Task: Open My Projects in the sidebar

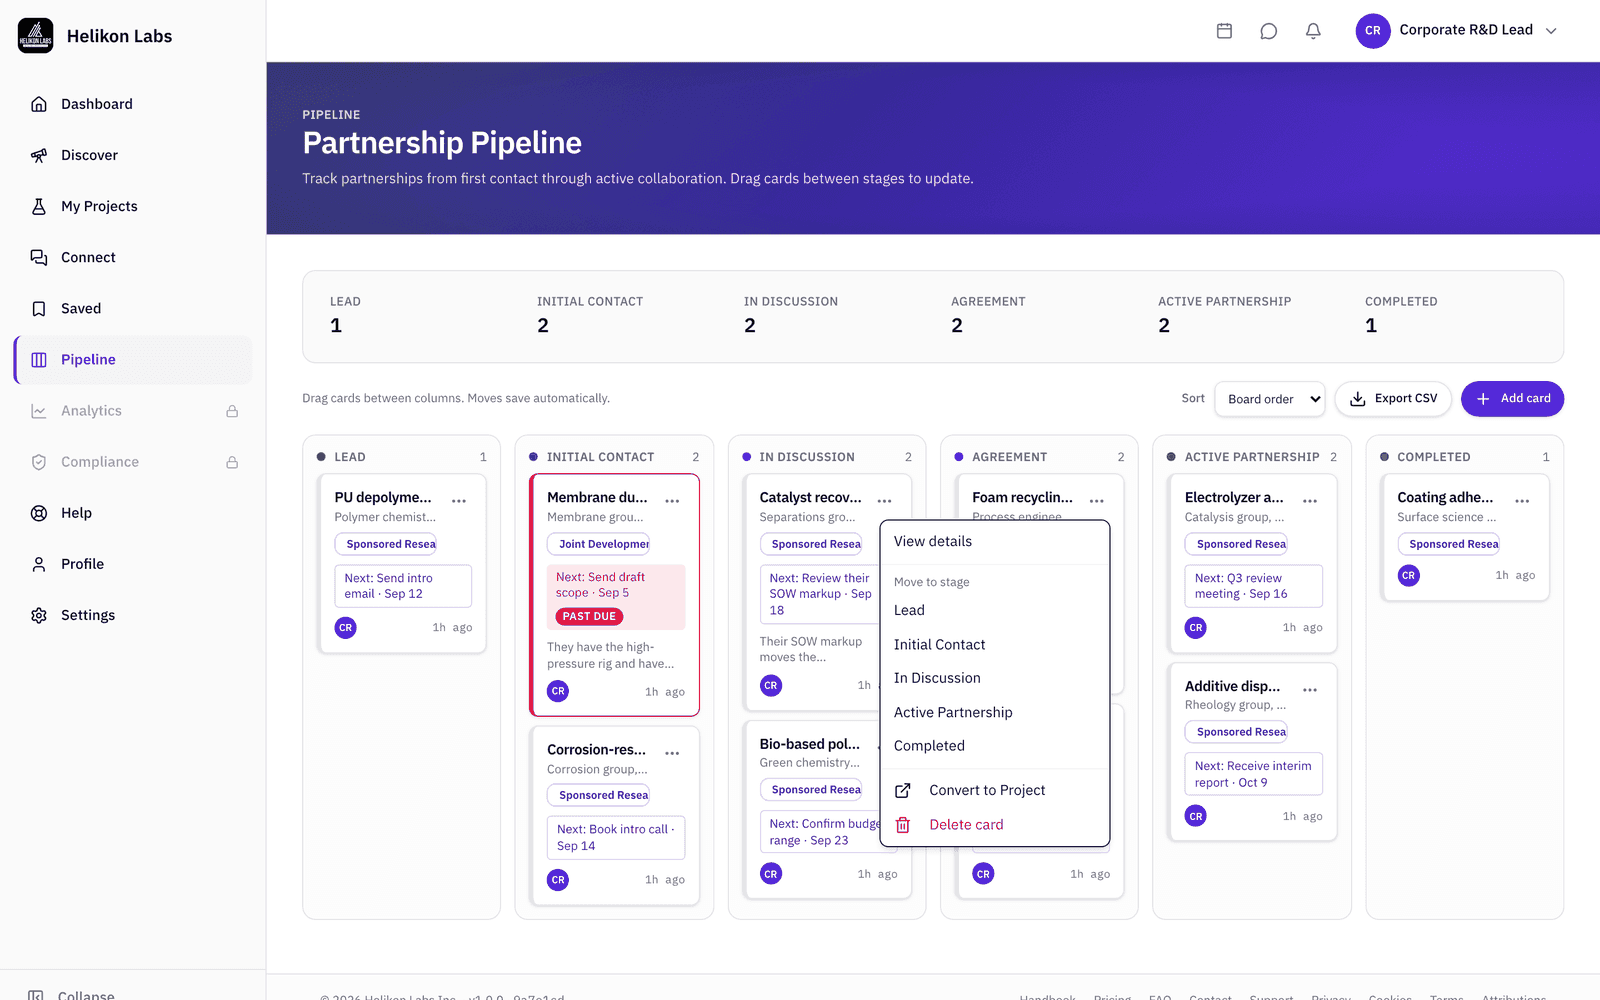Action: [x=133, y=206]
